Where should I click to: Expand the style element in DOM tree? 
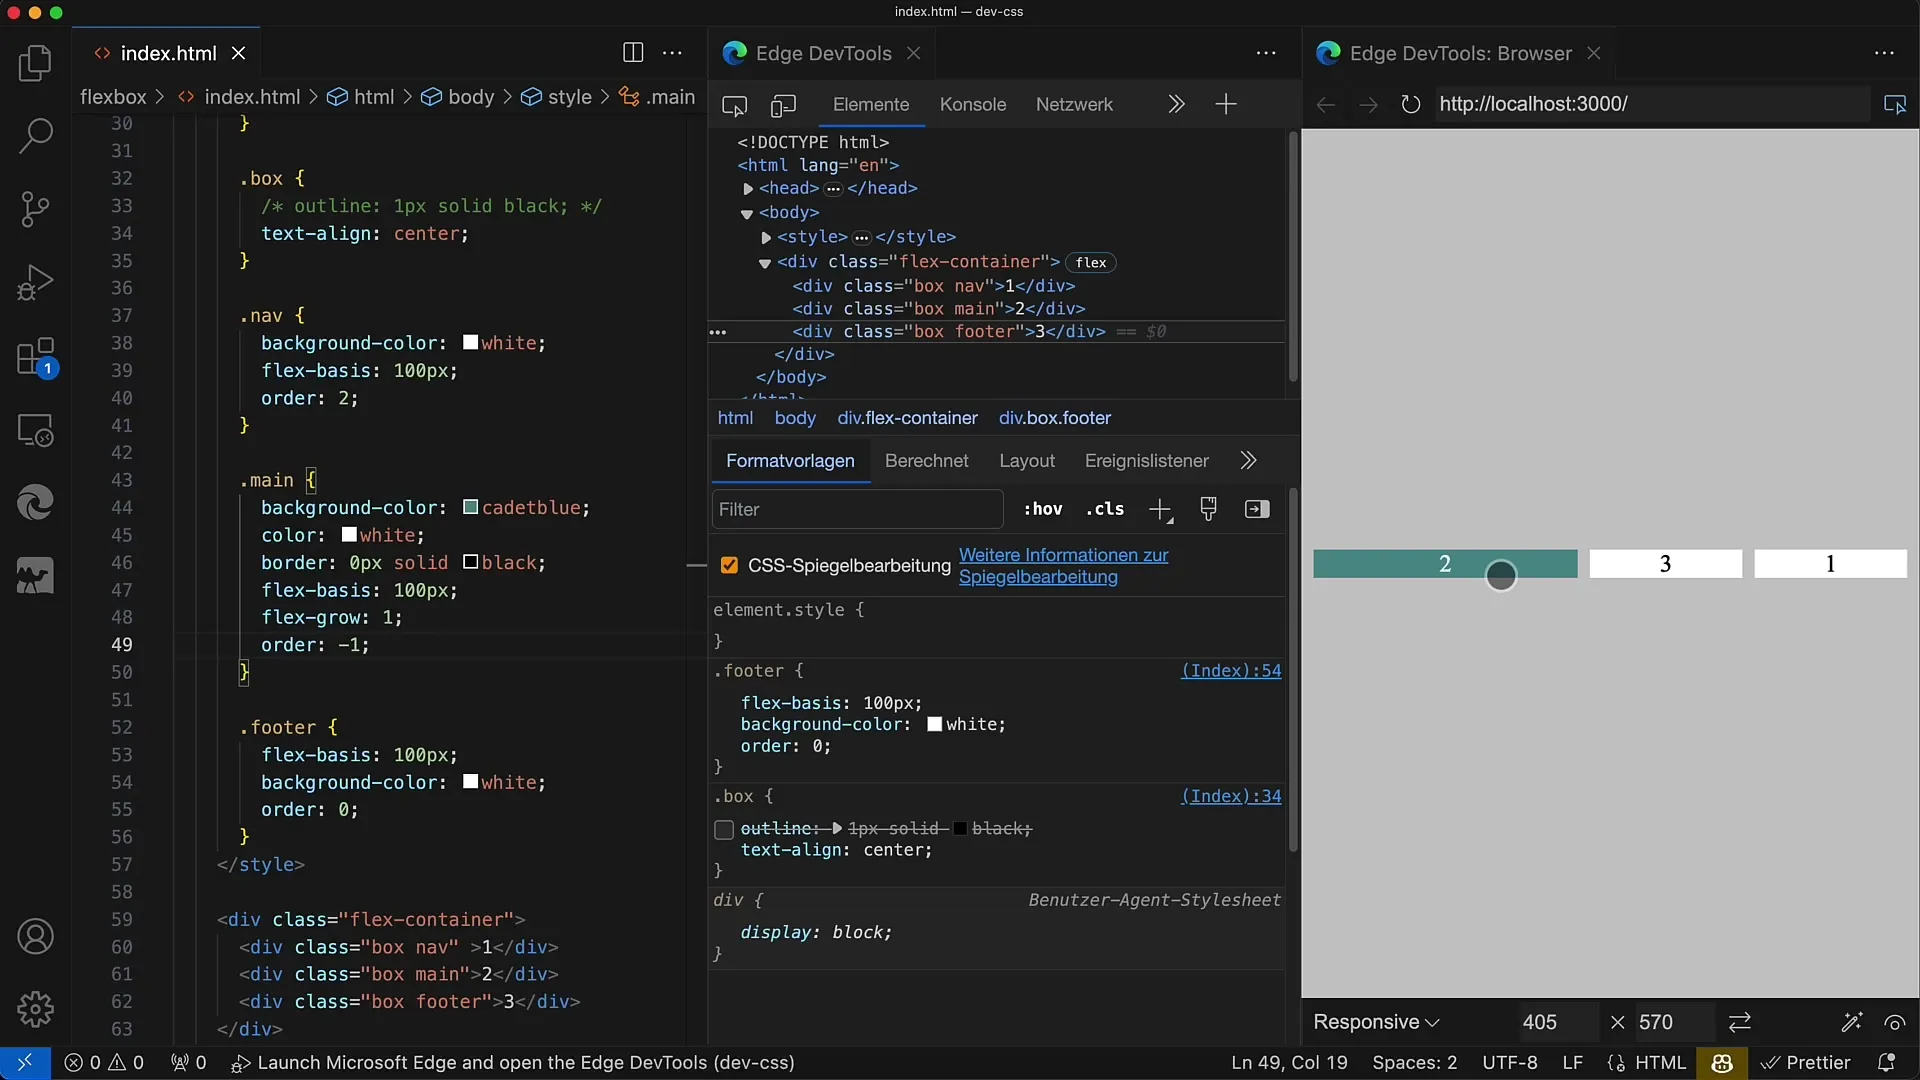tap(766, 238)
